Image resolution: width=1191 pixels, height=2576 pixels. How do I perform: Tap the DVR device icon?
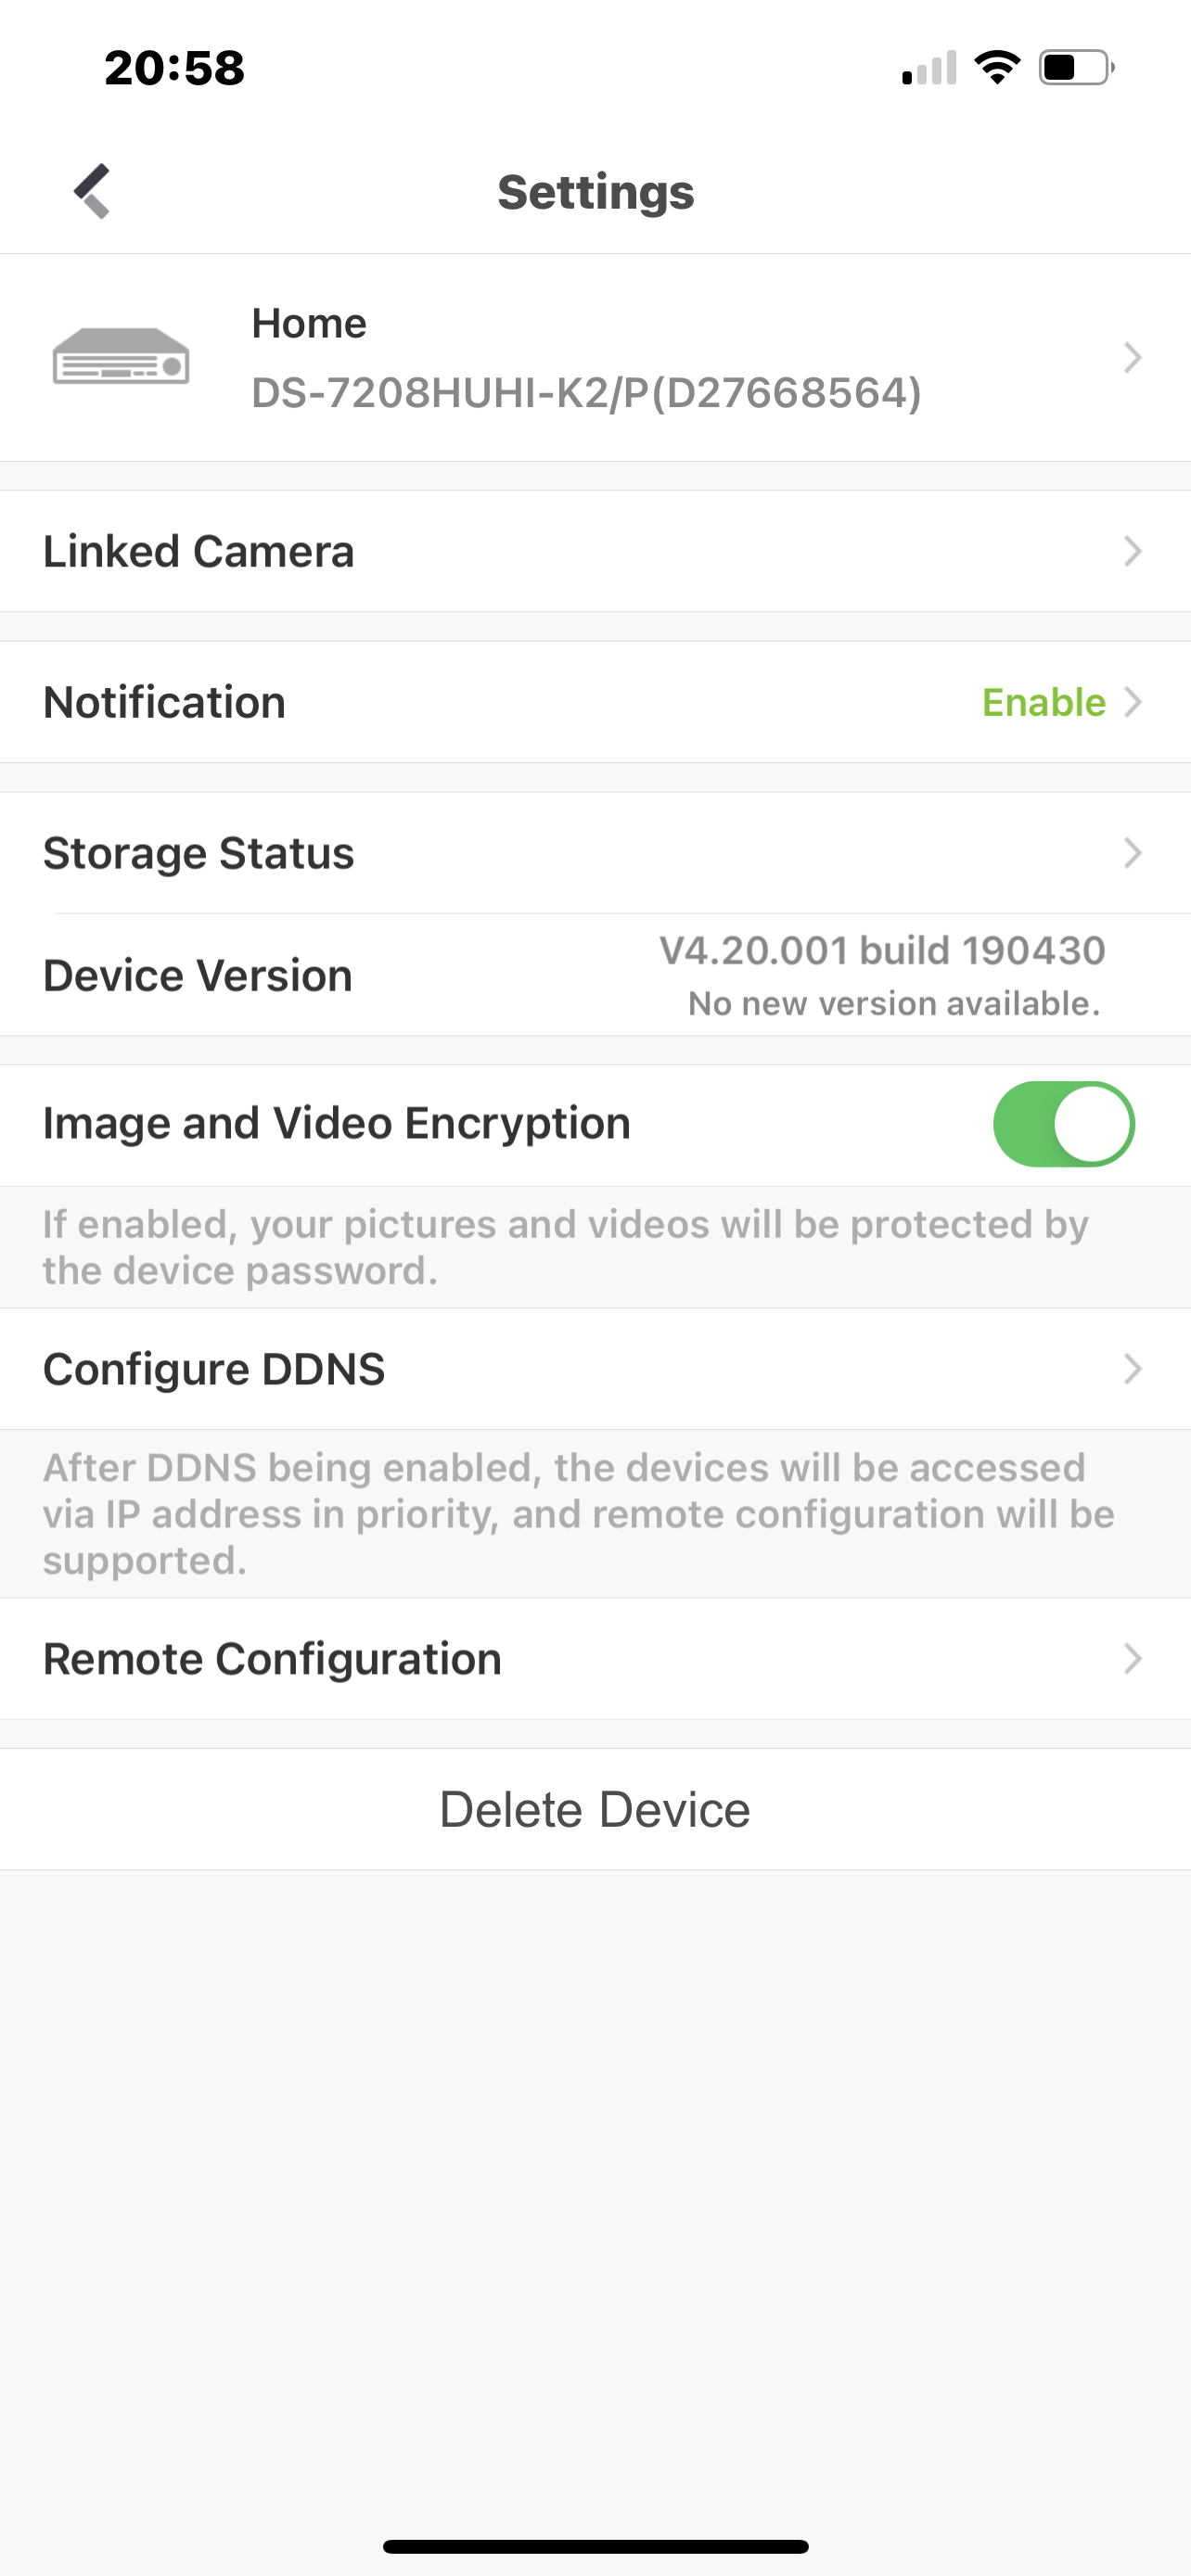[121, 357]
